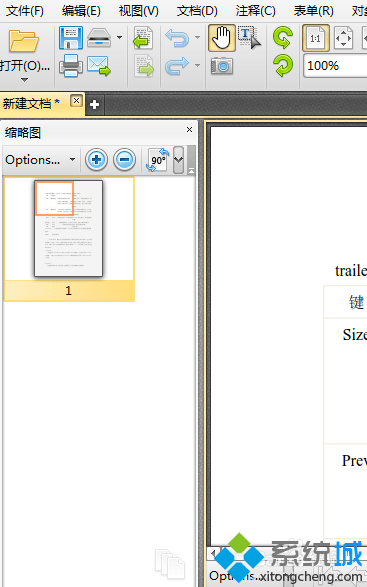Click the scanner icon
This screenshot has height=587, width=367.
point(99,38)
